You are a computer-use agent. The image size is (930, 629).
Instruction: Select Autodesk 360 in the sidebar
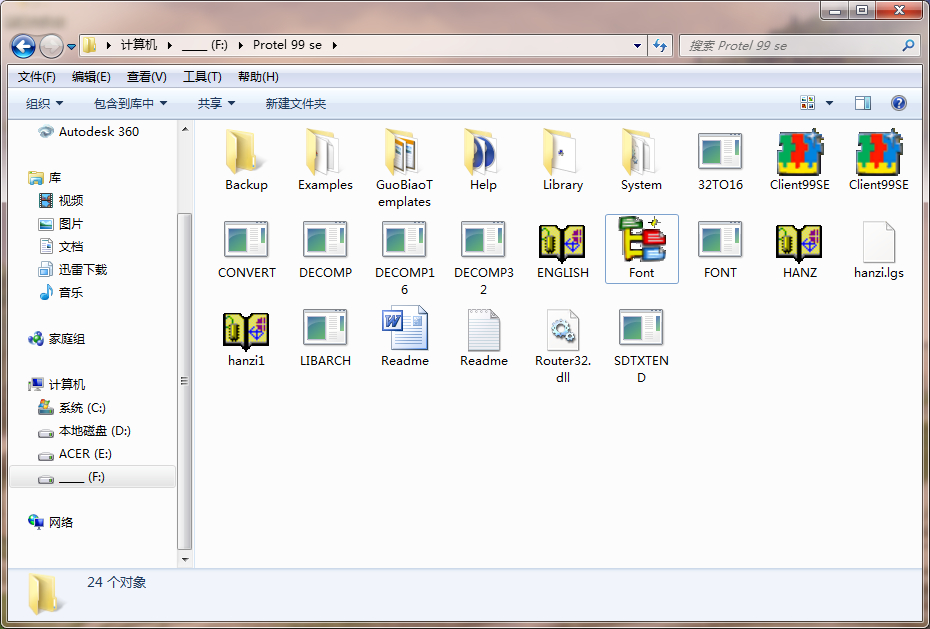(90, 132)
